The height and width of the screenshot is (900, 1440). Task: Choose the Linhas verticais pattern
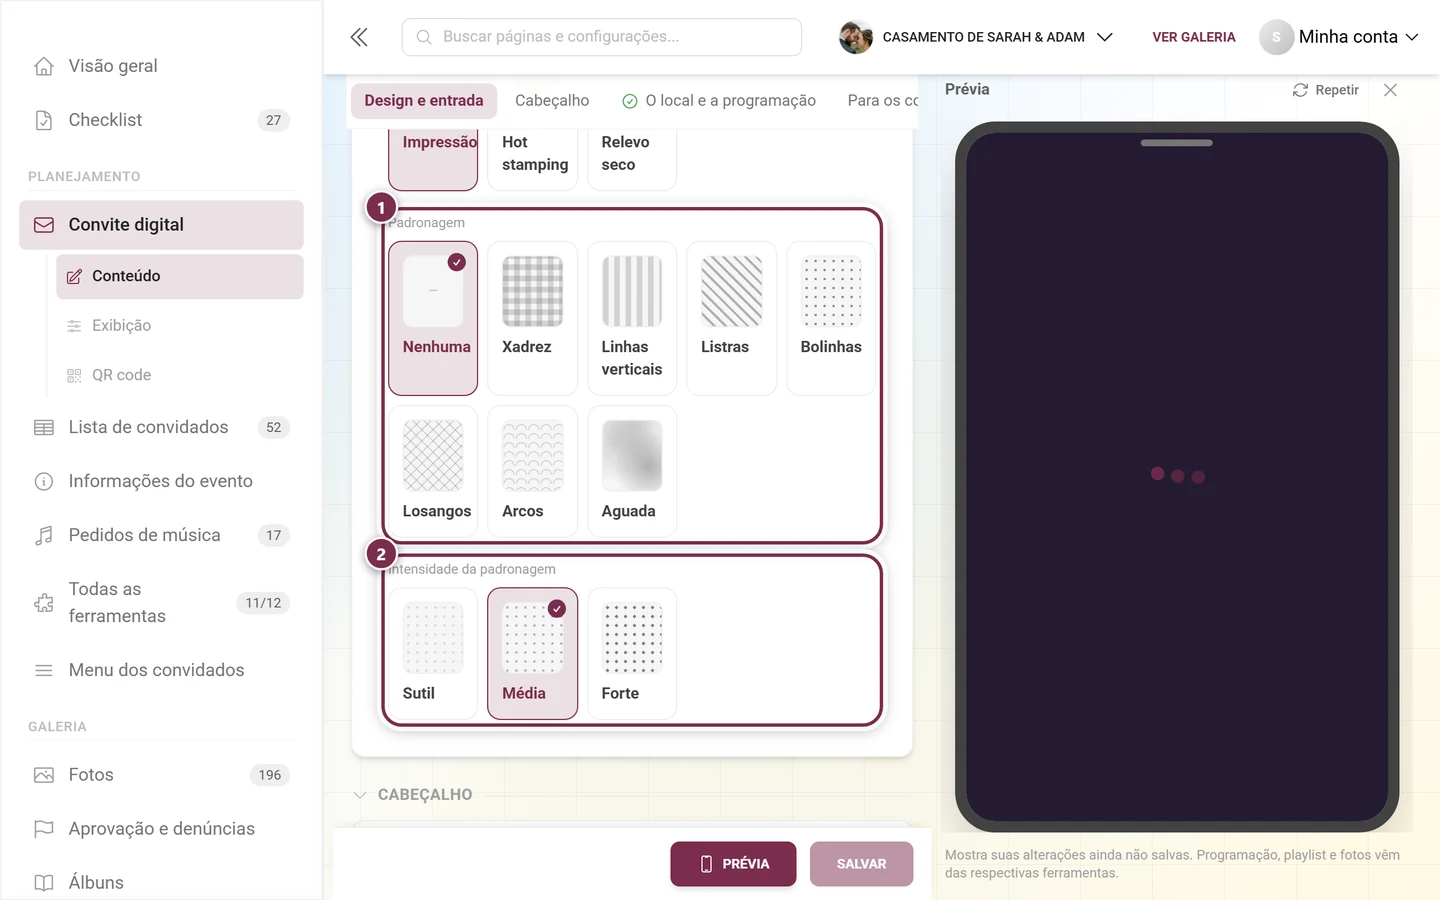pos(632,318)
